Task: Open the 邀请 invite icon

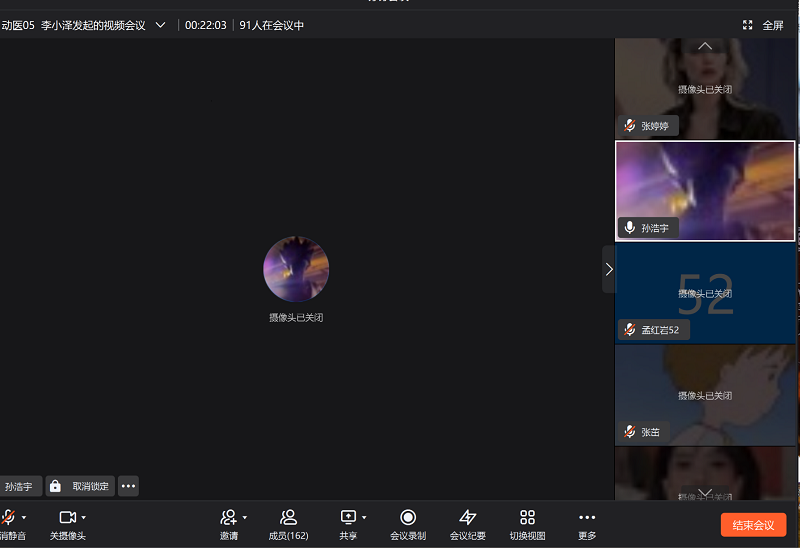Action: pyautogui.click(x=228, y=517)
